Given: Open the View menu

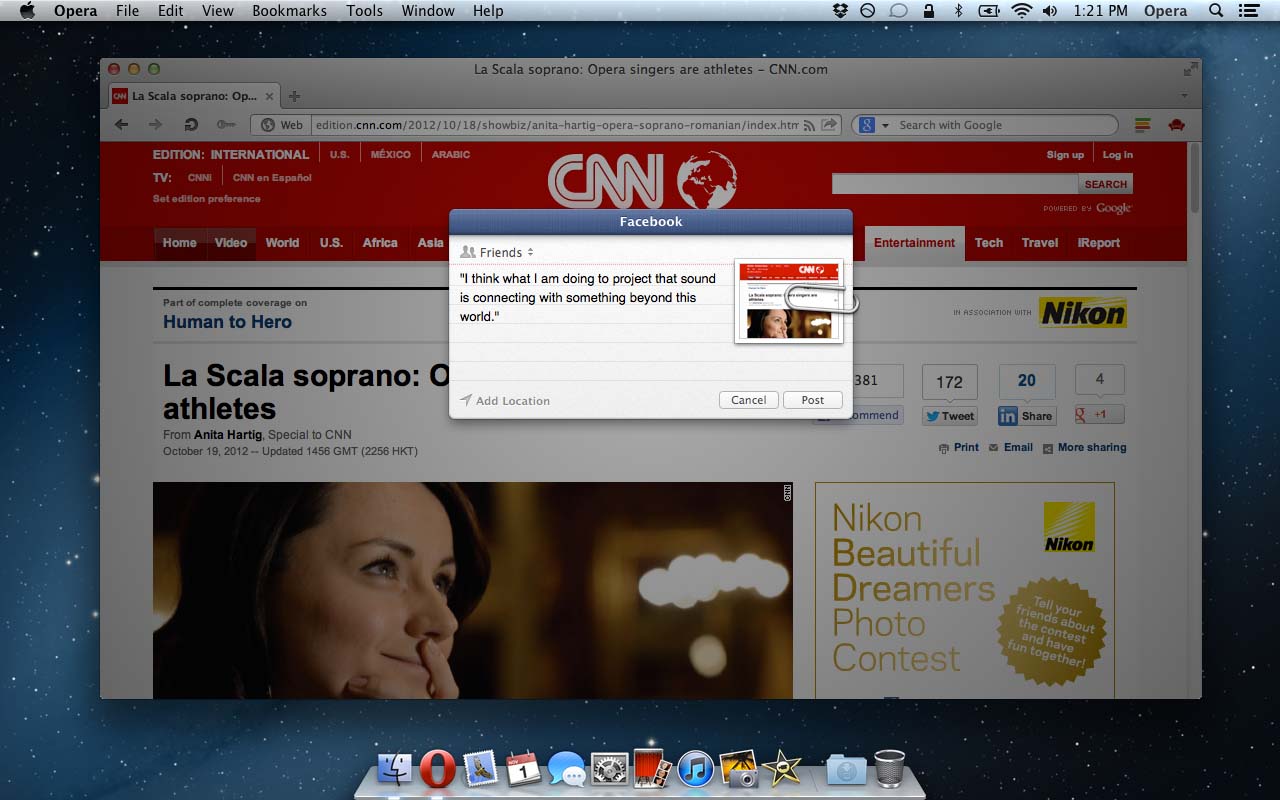Looking at the screenshot, I should coord(217,11).
